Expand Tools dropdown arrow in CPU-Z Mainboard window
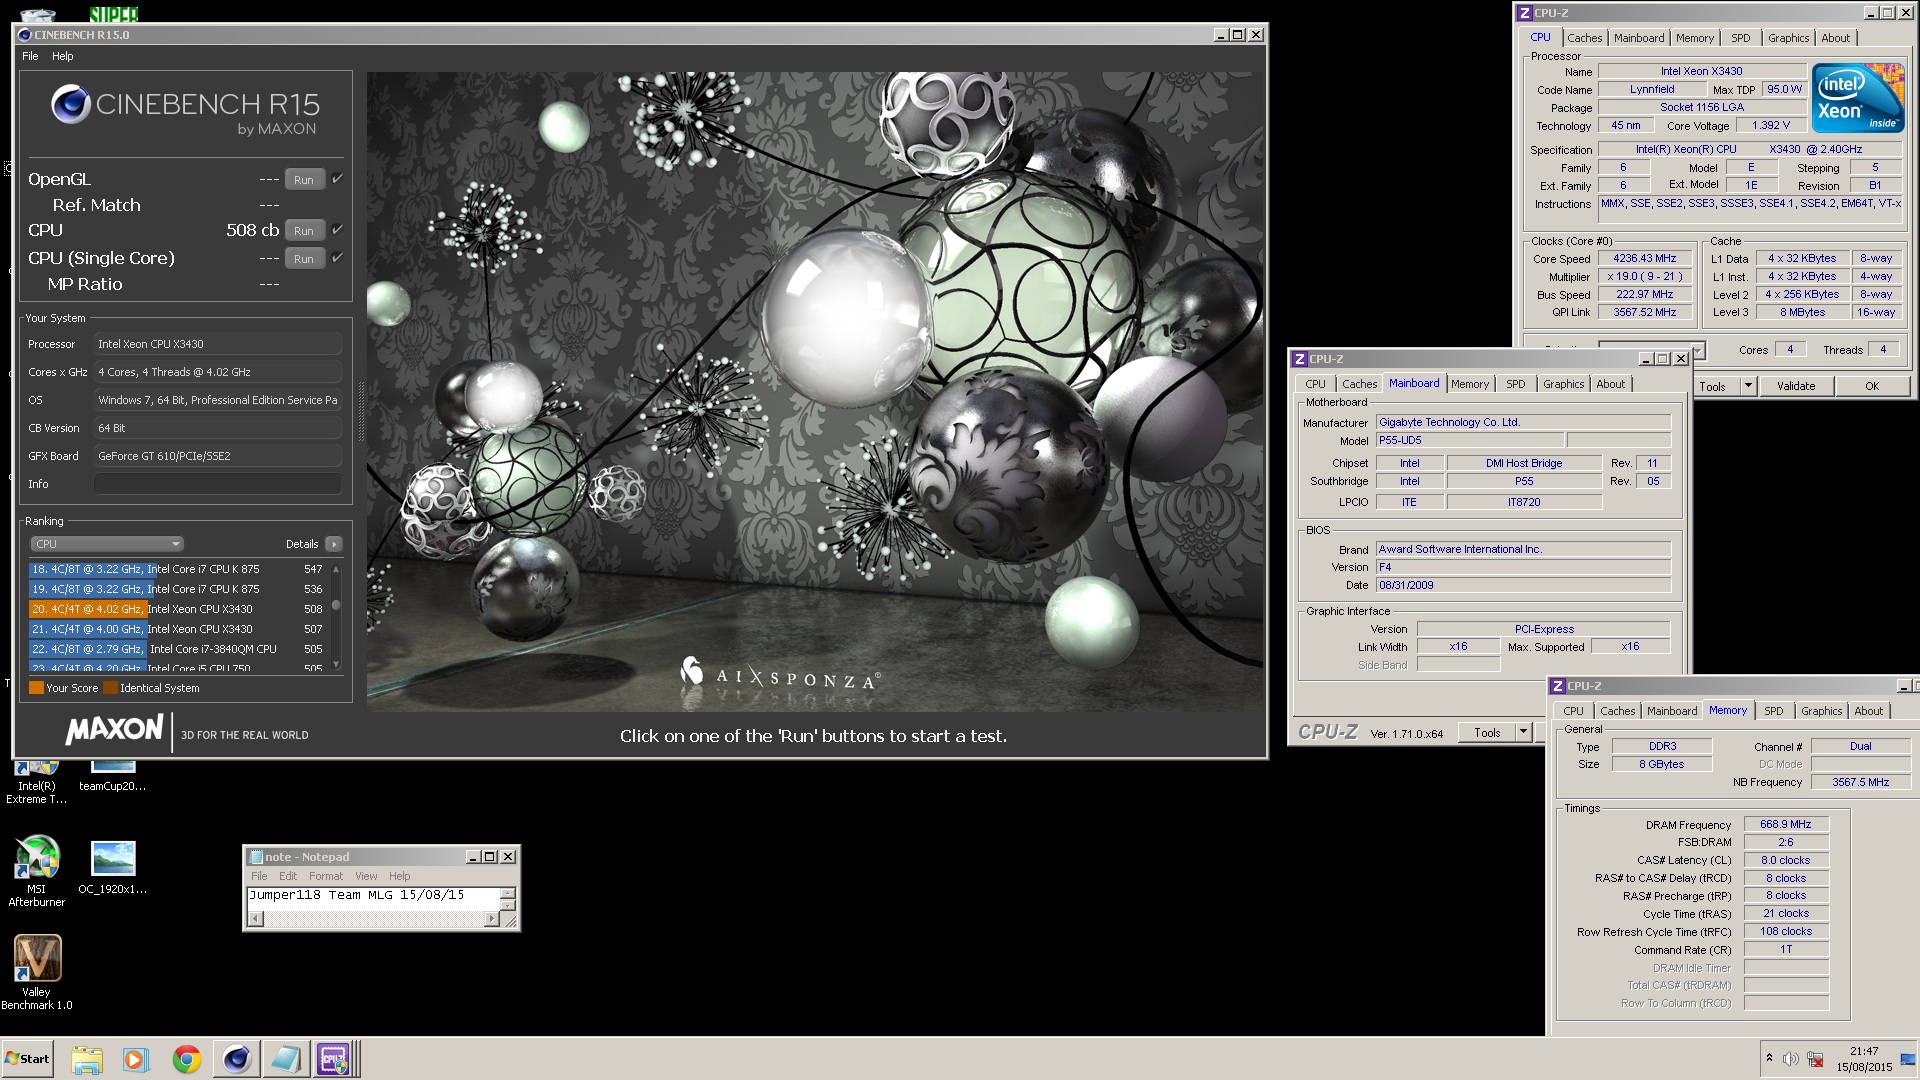Viewport: 1920px width, 1080px height. (1523, 732)
